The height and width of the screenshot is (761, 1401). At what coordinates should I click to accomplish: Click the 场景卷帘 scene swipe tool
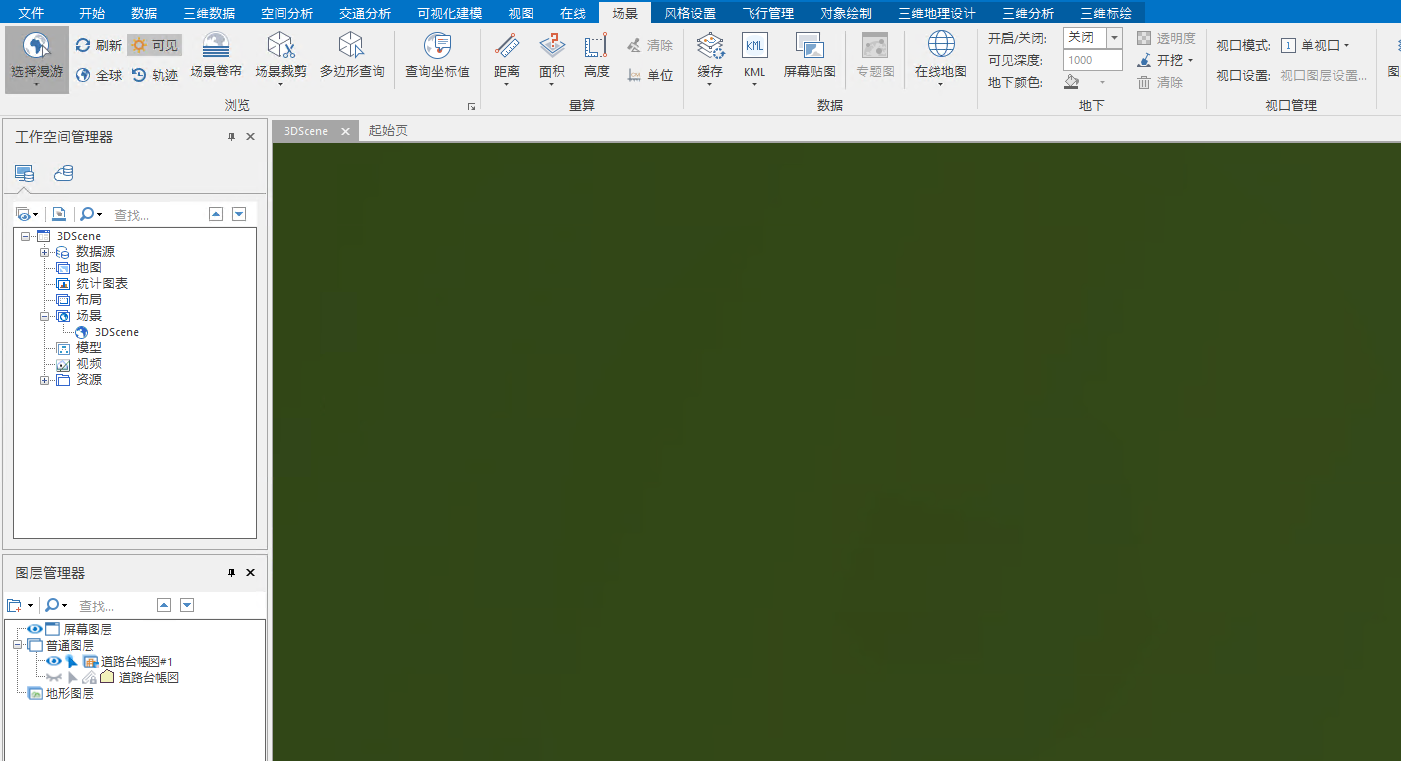click(216, 56)
